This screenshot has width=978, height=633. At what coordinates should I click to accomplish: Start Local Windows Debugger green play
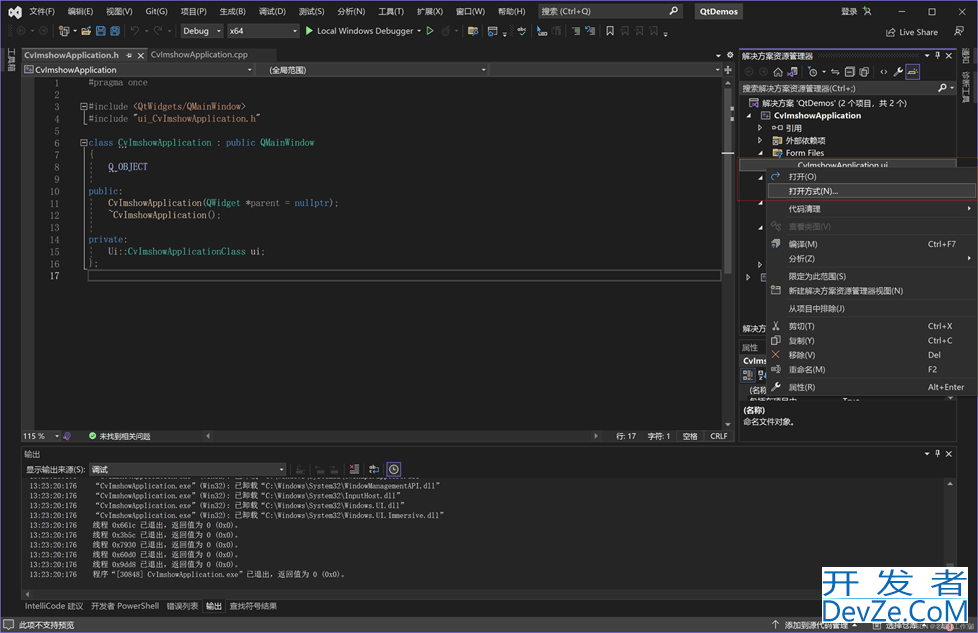pos(309,31)
